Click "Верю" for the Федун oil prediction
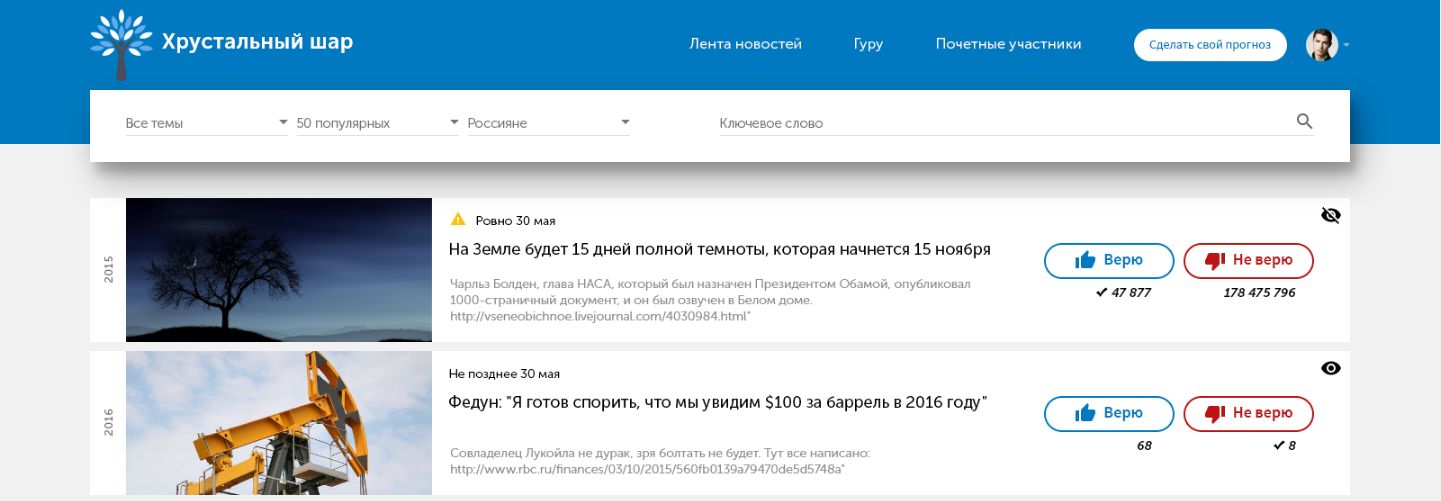 1108,413
